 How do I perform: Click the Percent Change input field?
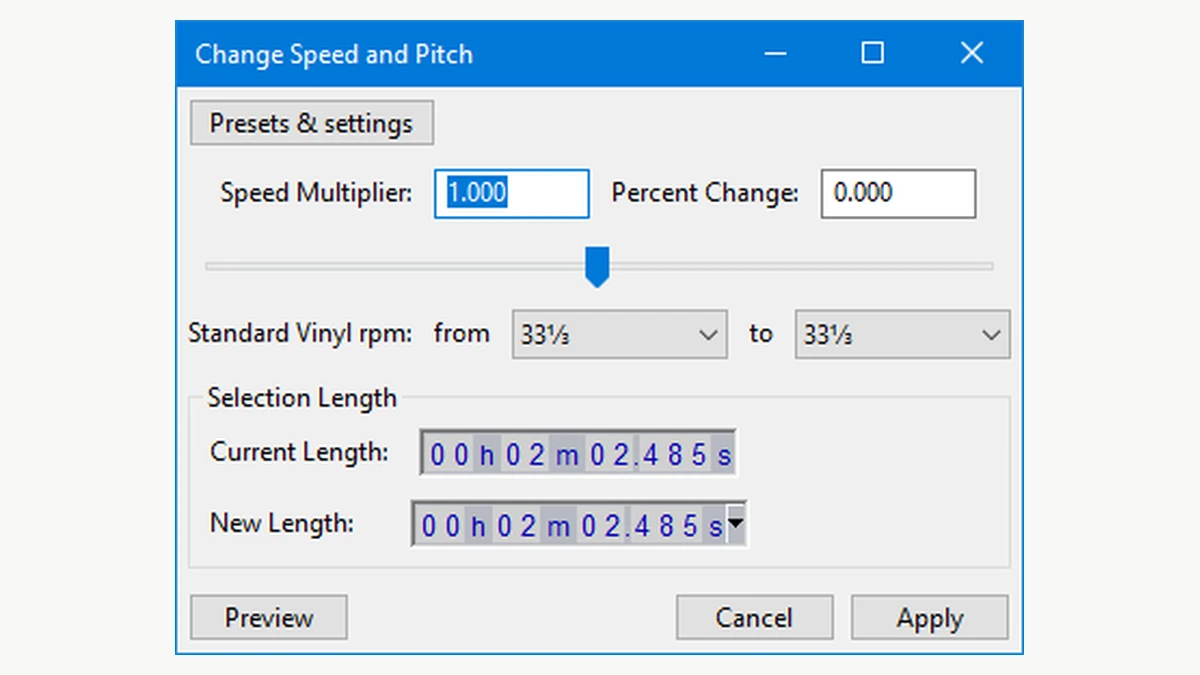898,193
